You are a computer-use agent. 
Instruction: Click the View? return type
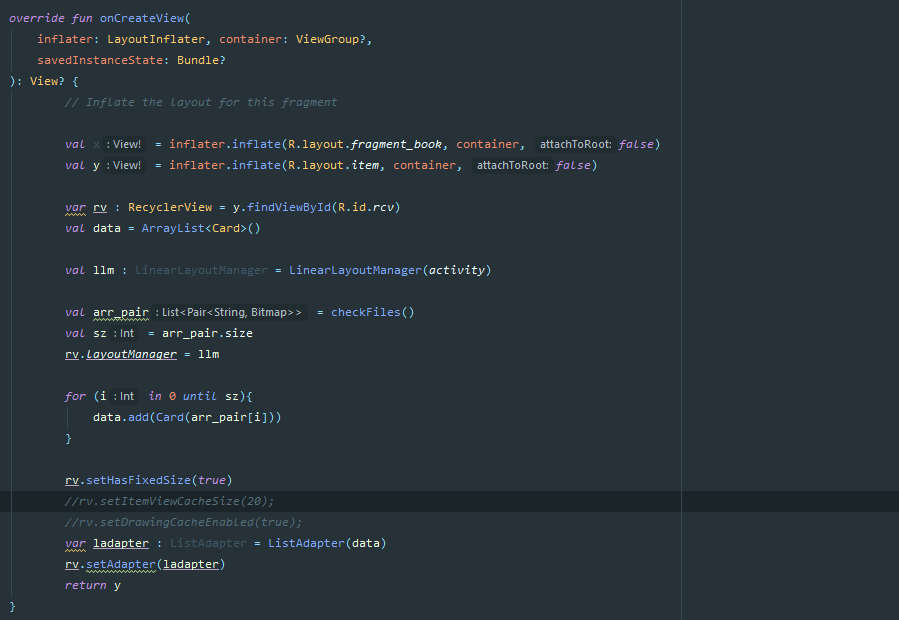[47, 81]
